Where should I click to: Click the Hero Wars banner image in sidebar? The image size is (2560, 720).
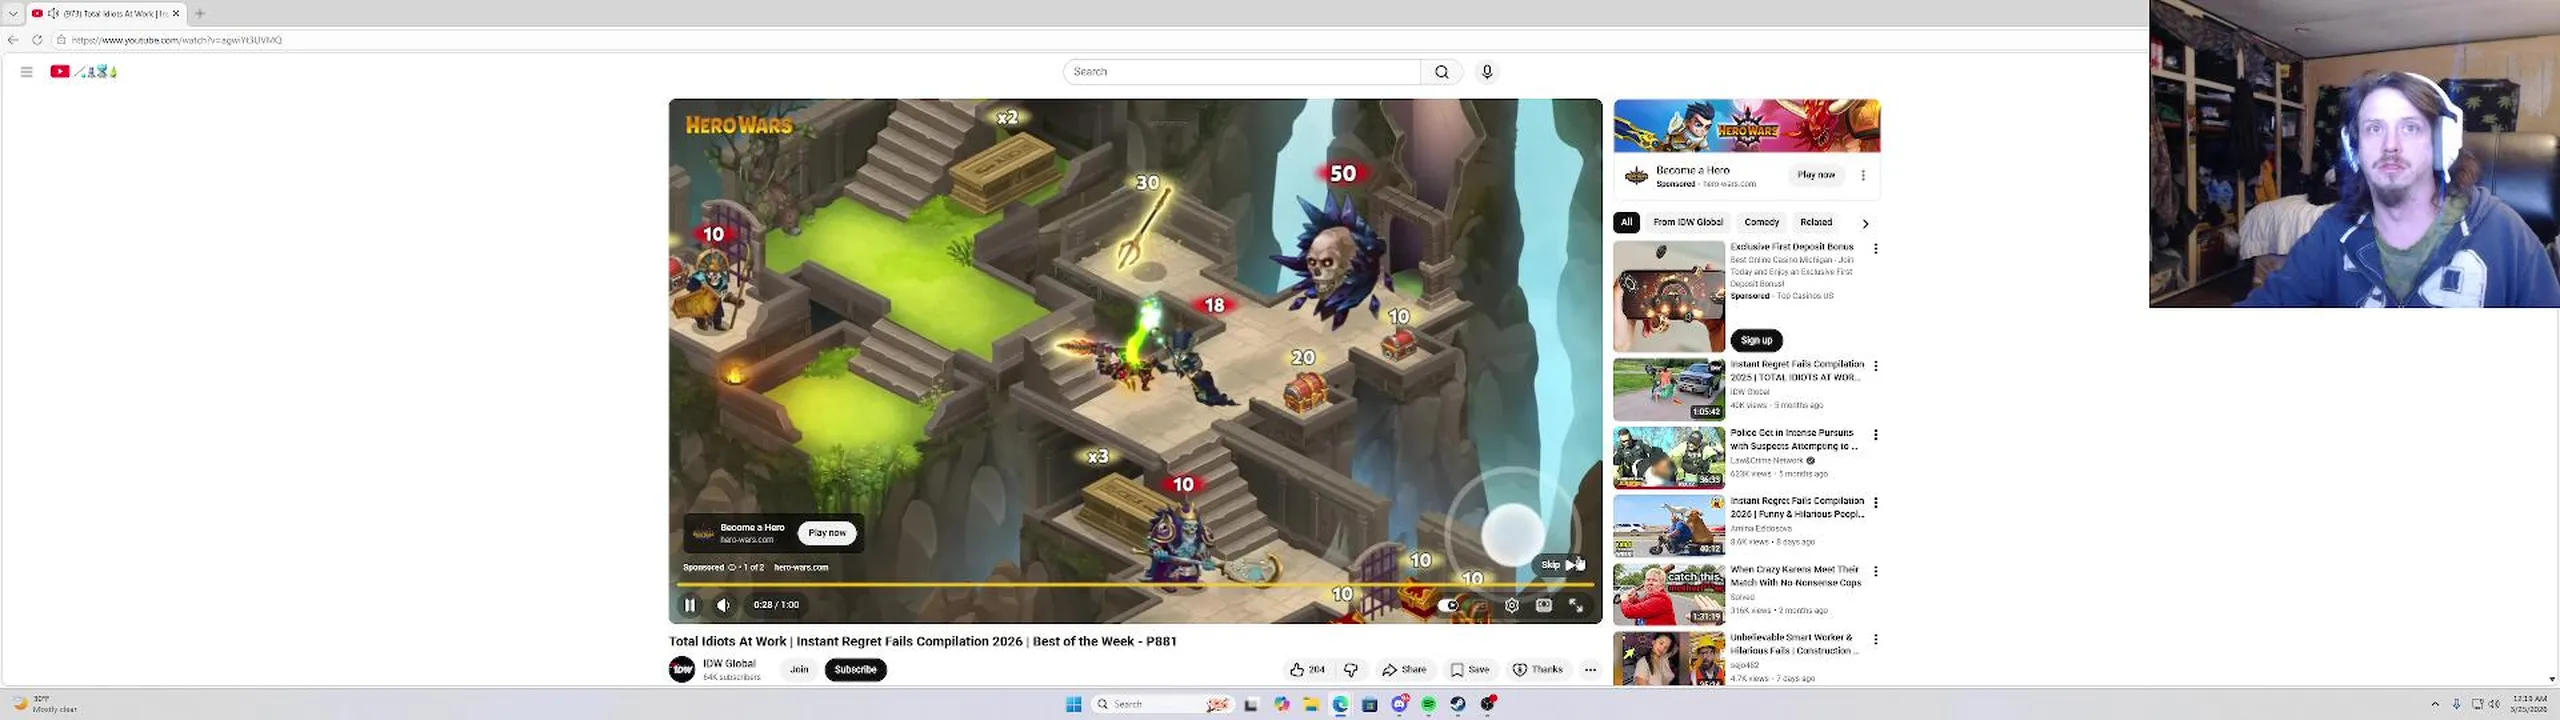pyautogui.click(x=1747, y=126)
